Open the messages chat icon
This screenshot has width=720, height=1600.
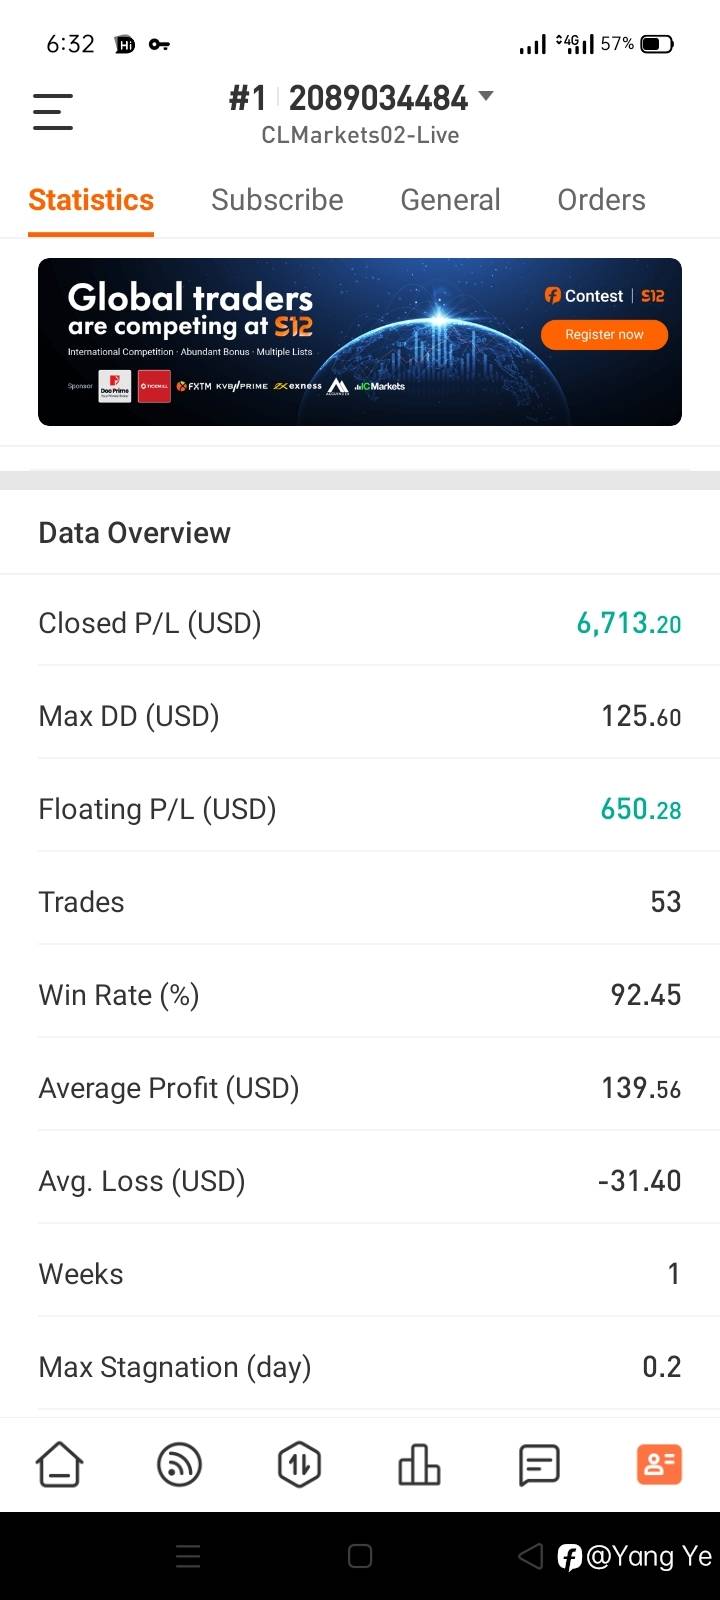(x=539, y=1465)
